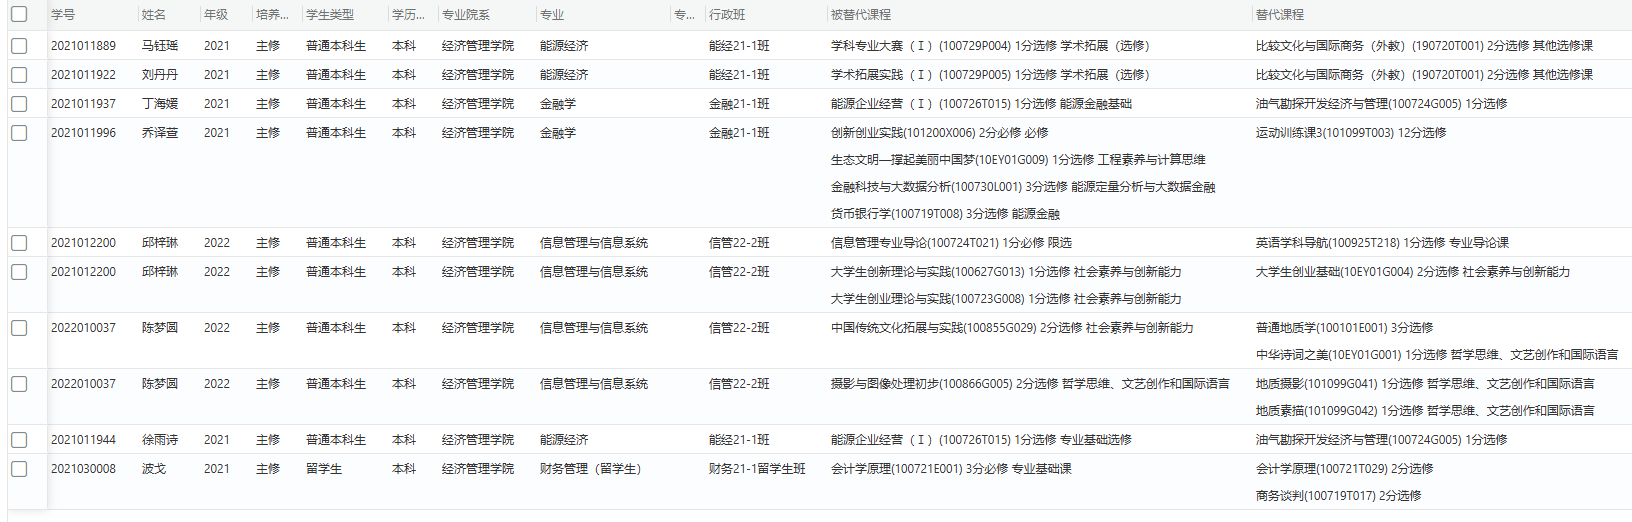Screen dimensions: 1632x522
Task: Toggle the select-all checkbox in header
Action: pyautogui.click(x=19, y=14)
